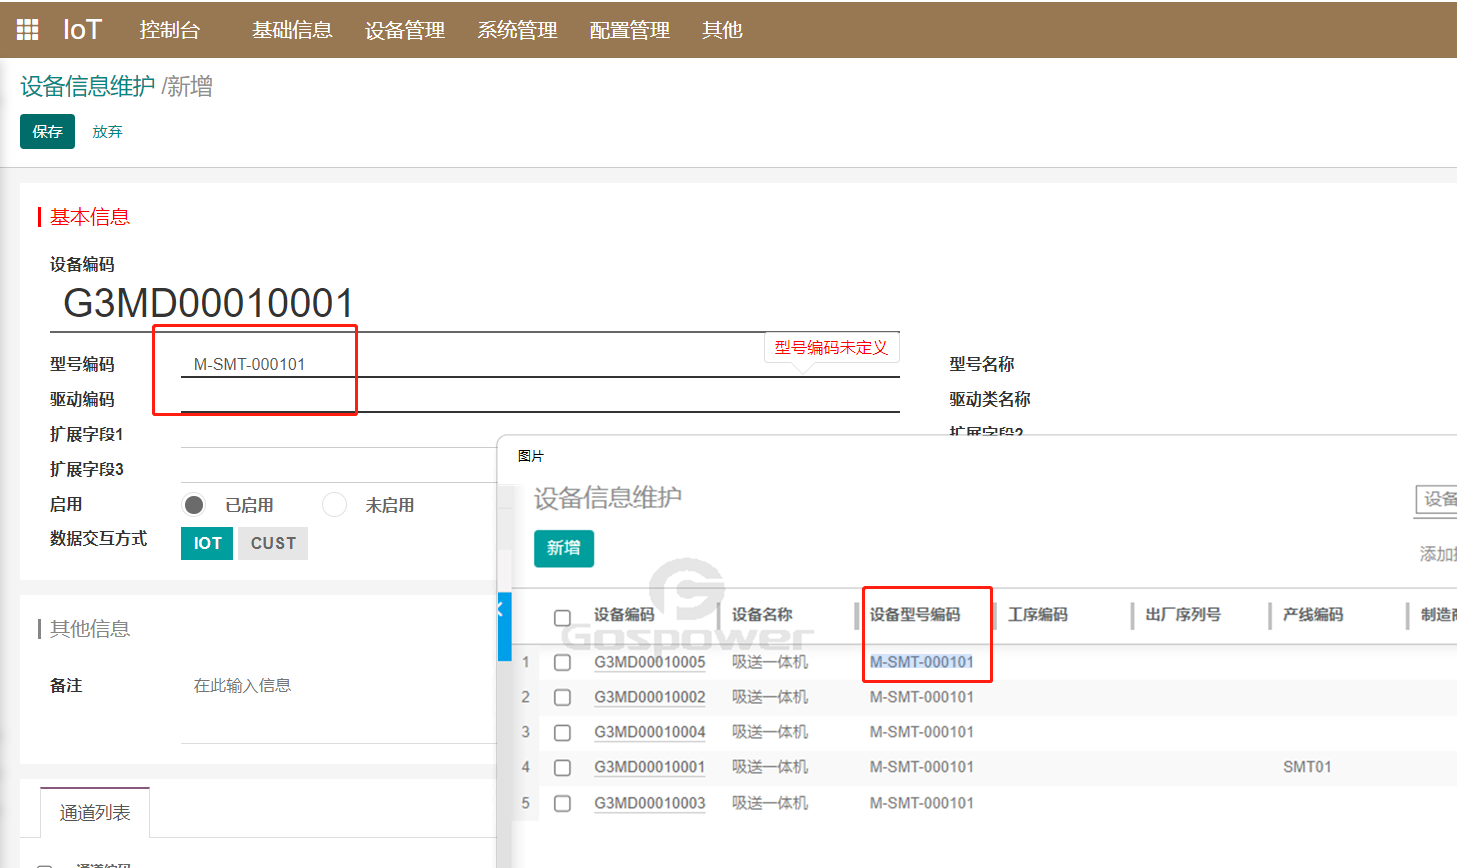Sort by 设备编码 column header
Screen dimensions: 1457x868
(x=624, y=614)
